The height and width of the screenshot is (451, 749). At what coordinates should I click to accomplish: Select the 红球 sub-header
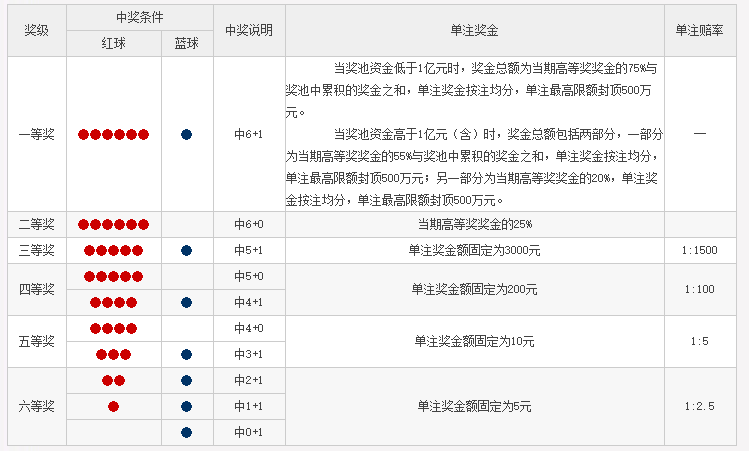pyautogui.click(x=113, y=44)
